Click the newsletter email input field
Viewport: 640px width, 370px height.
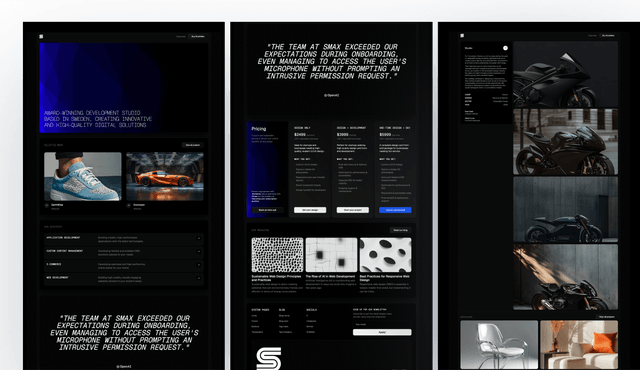(x=382, y=325)
